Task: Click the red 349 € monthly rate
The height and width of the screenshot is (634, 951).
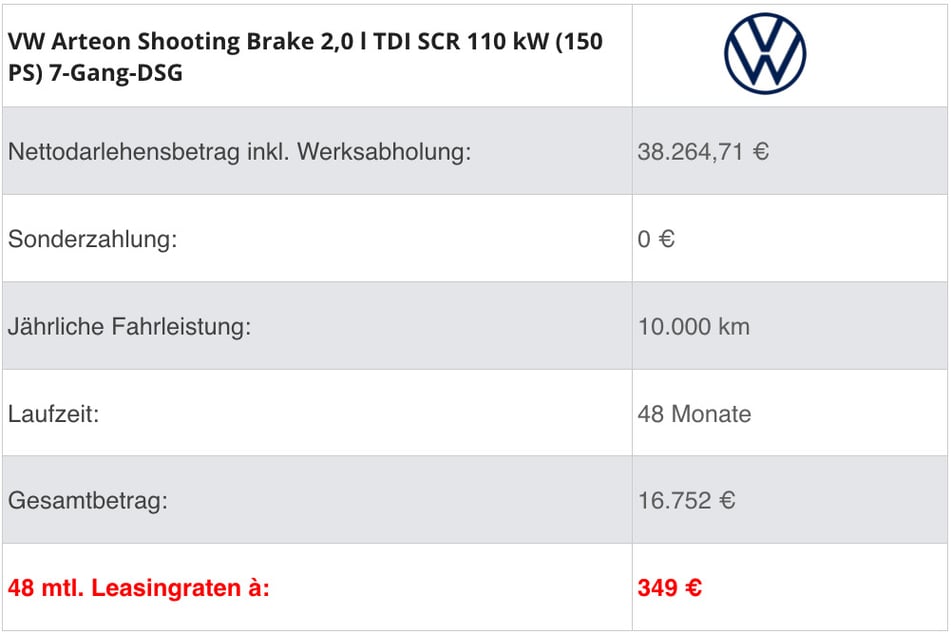Action: (670, 587)
